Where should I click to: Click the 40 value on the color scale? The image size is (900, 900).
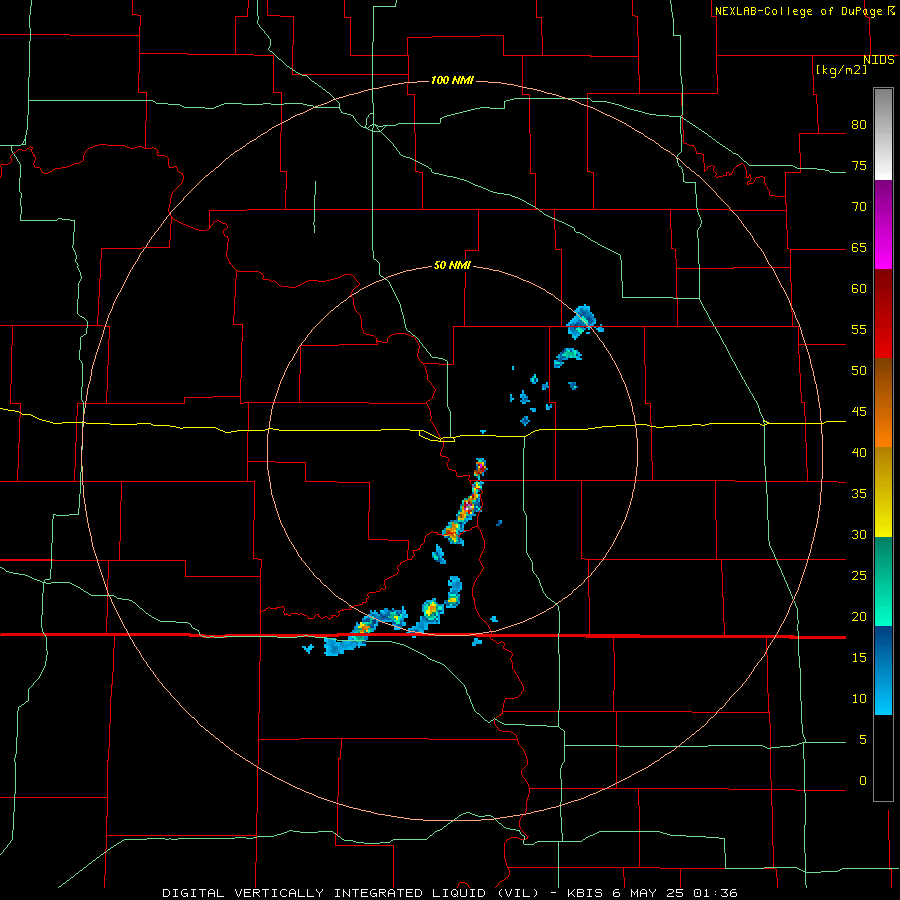[859, 453]
